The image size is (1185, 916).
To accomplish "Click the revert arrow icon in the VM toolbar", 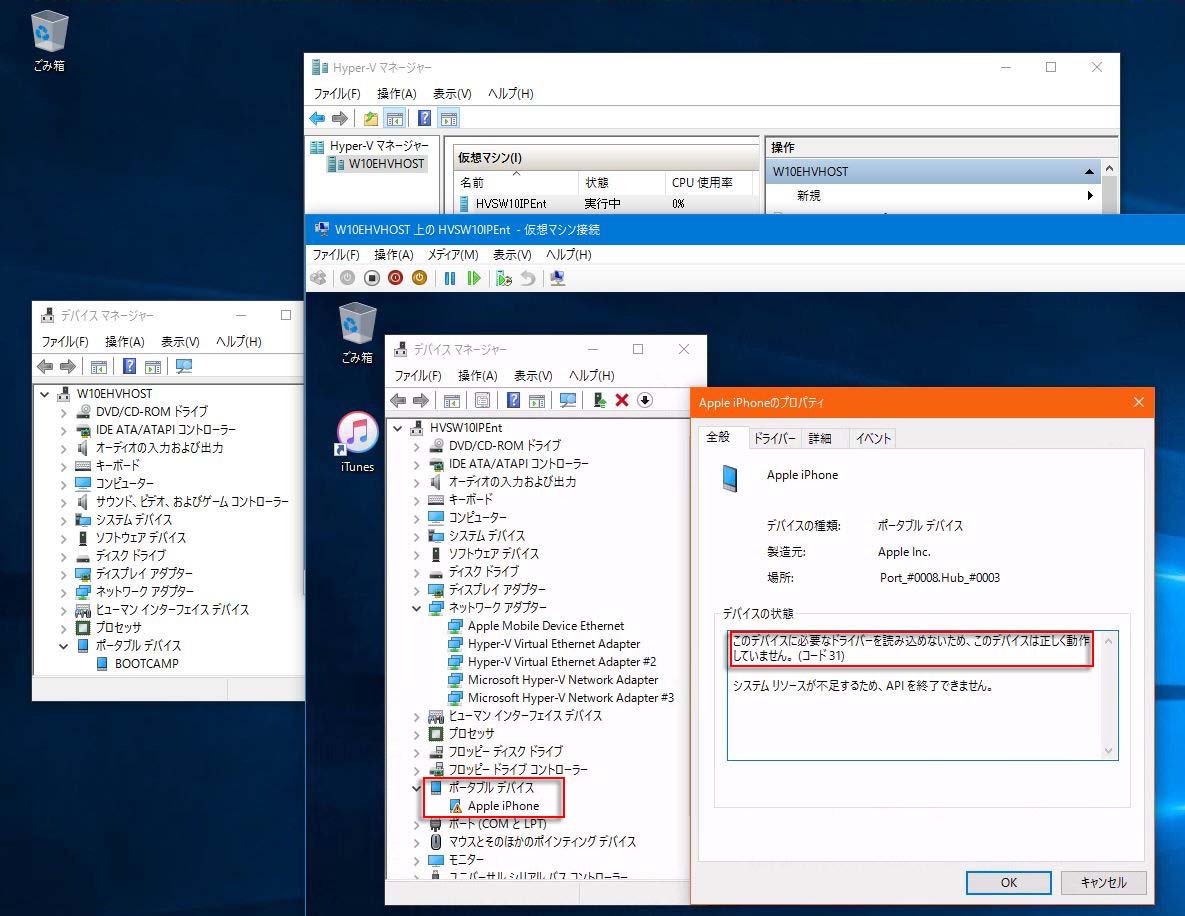I will click(528, 278).
